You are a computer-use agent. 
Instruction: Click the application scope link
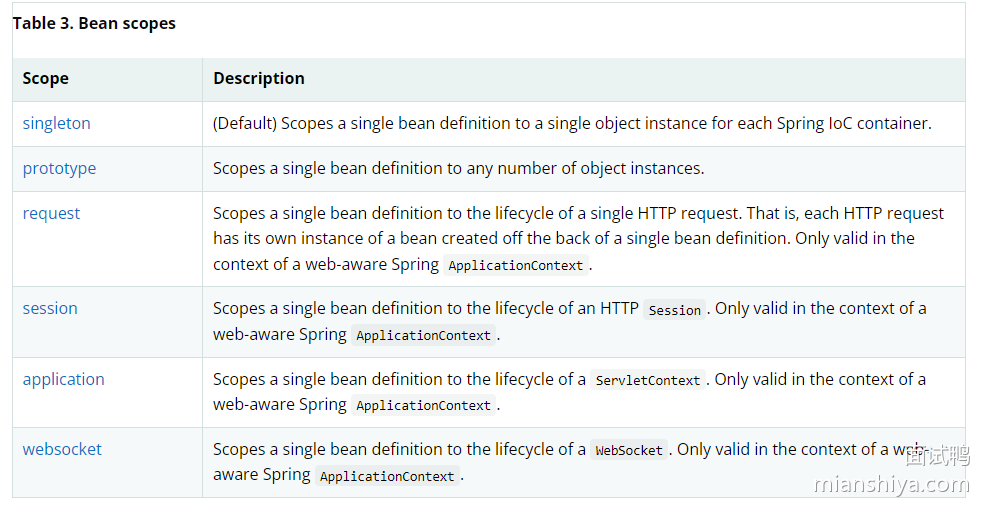63,379
